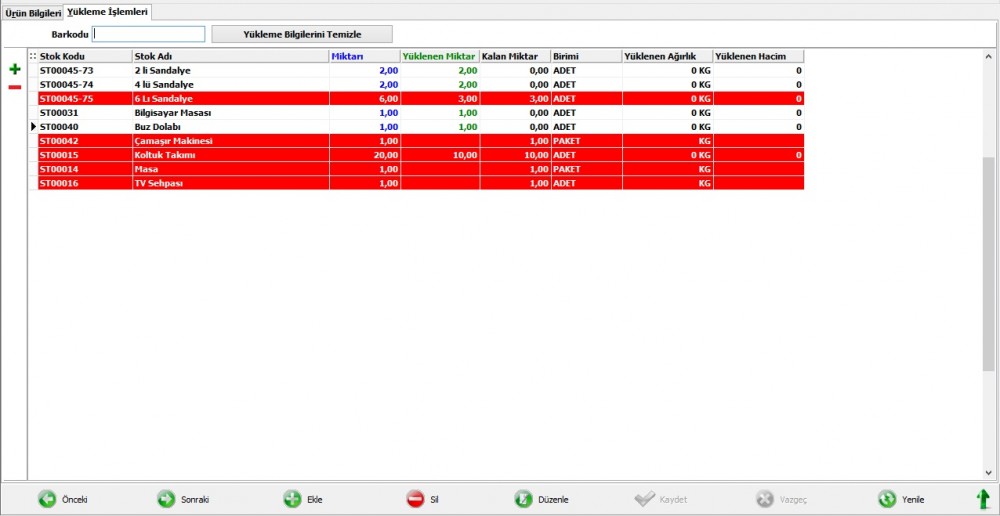Click the Düzenle edit button
Image resolution: width=1000 pixels, height=516 pixels.
[523, 499]
